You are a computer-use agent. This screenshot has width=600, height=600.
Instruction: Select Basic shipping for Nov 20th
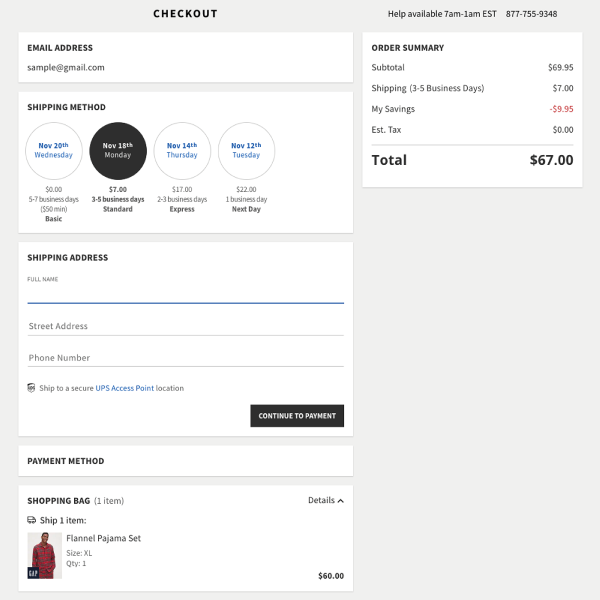(53, 151)
